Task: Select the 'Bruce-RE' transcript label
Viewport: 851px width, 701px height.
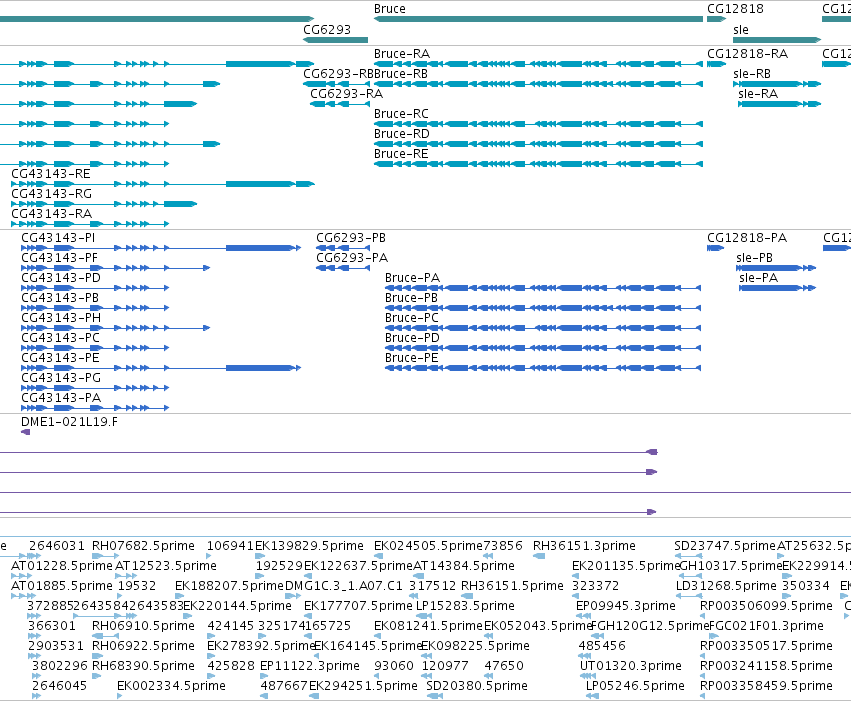Action: pos(401,154)
